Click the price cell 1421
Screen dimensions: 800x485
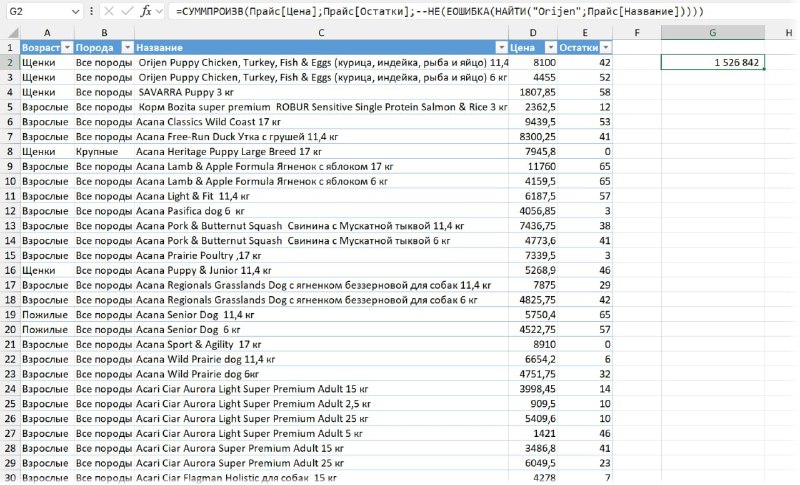[533, 433]
